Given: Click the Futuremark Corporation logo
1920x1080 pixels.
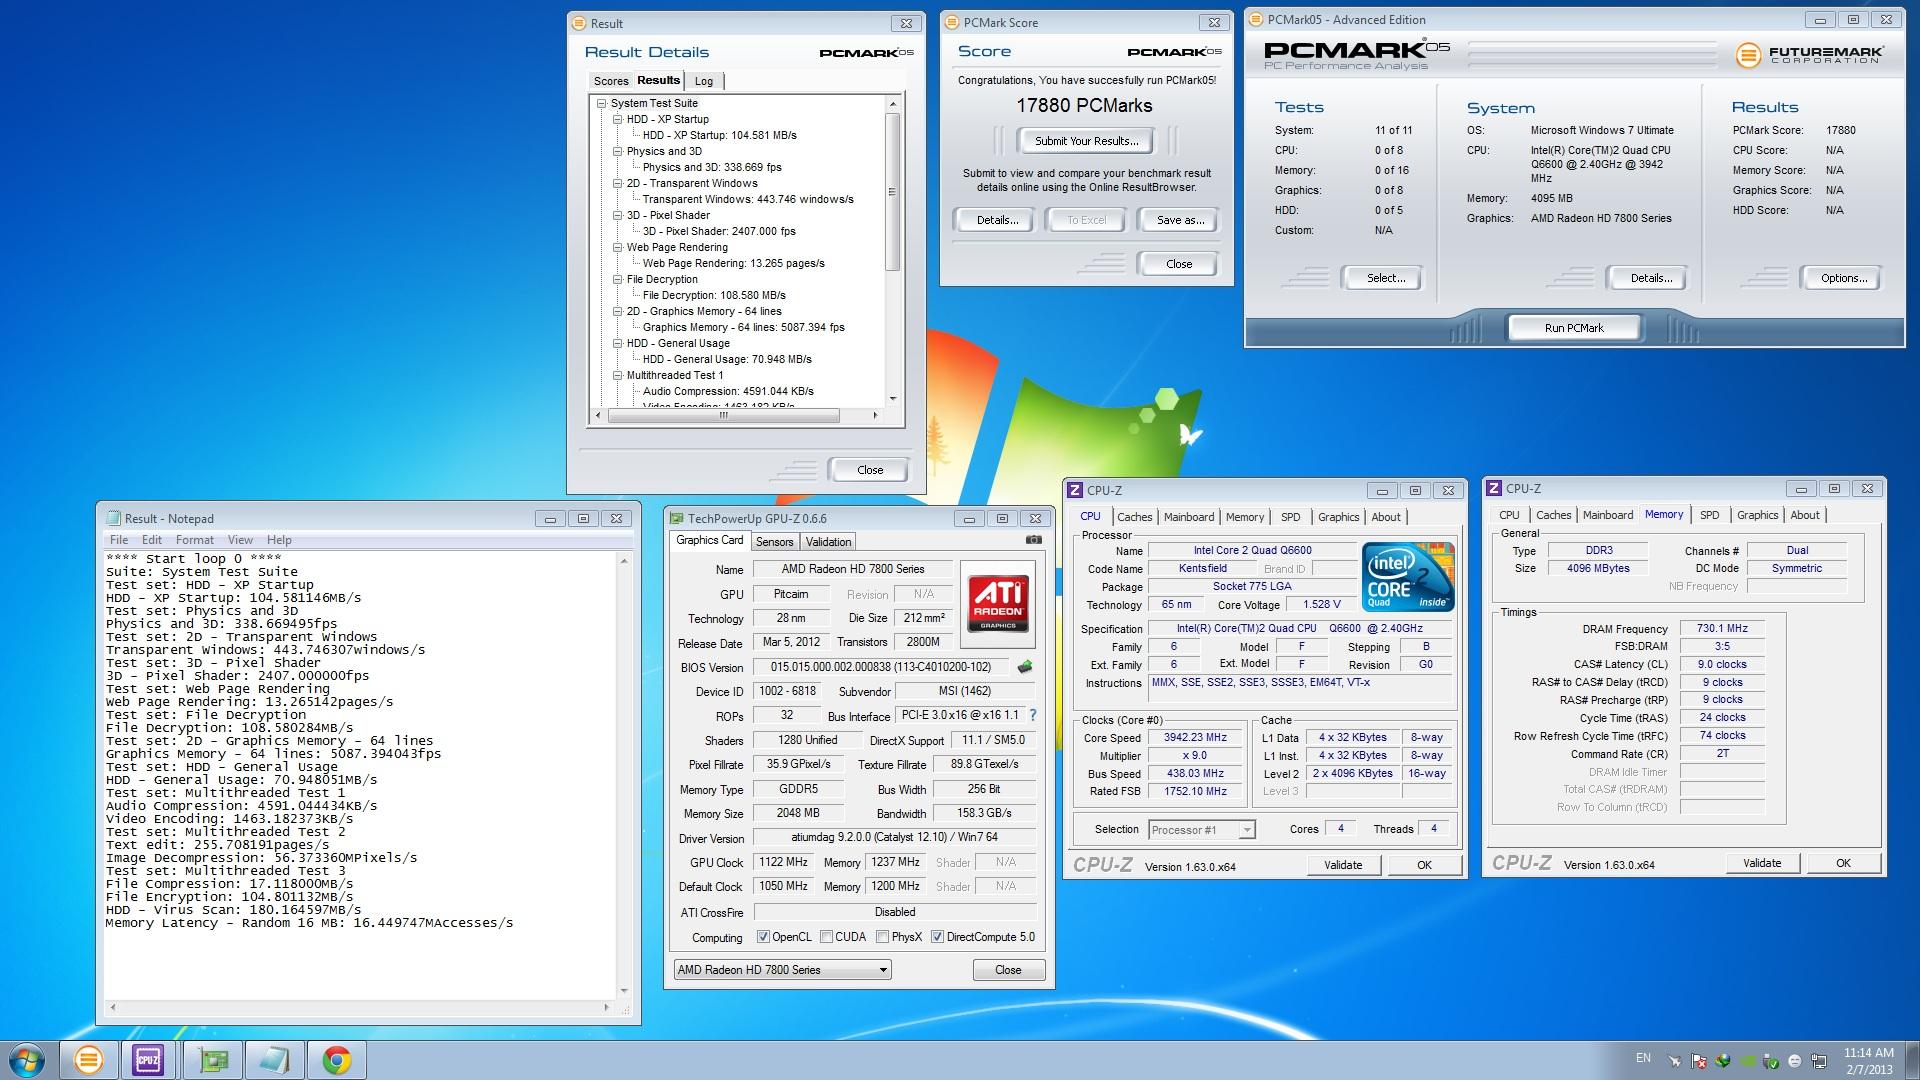Looking at the screenshot, I should click(1809, 55).
